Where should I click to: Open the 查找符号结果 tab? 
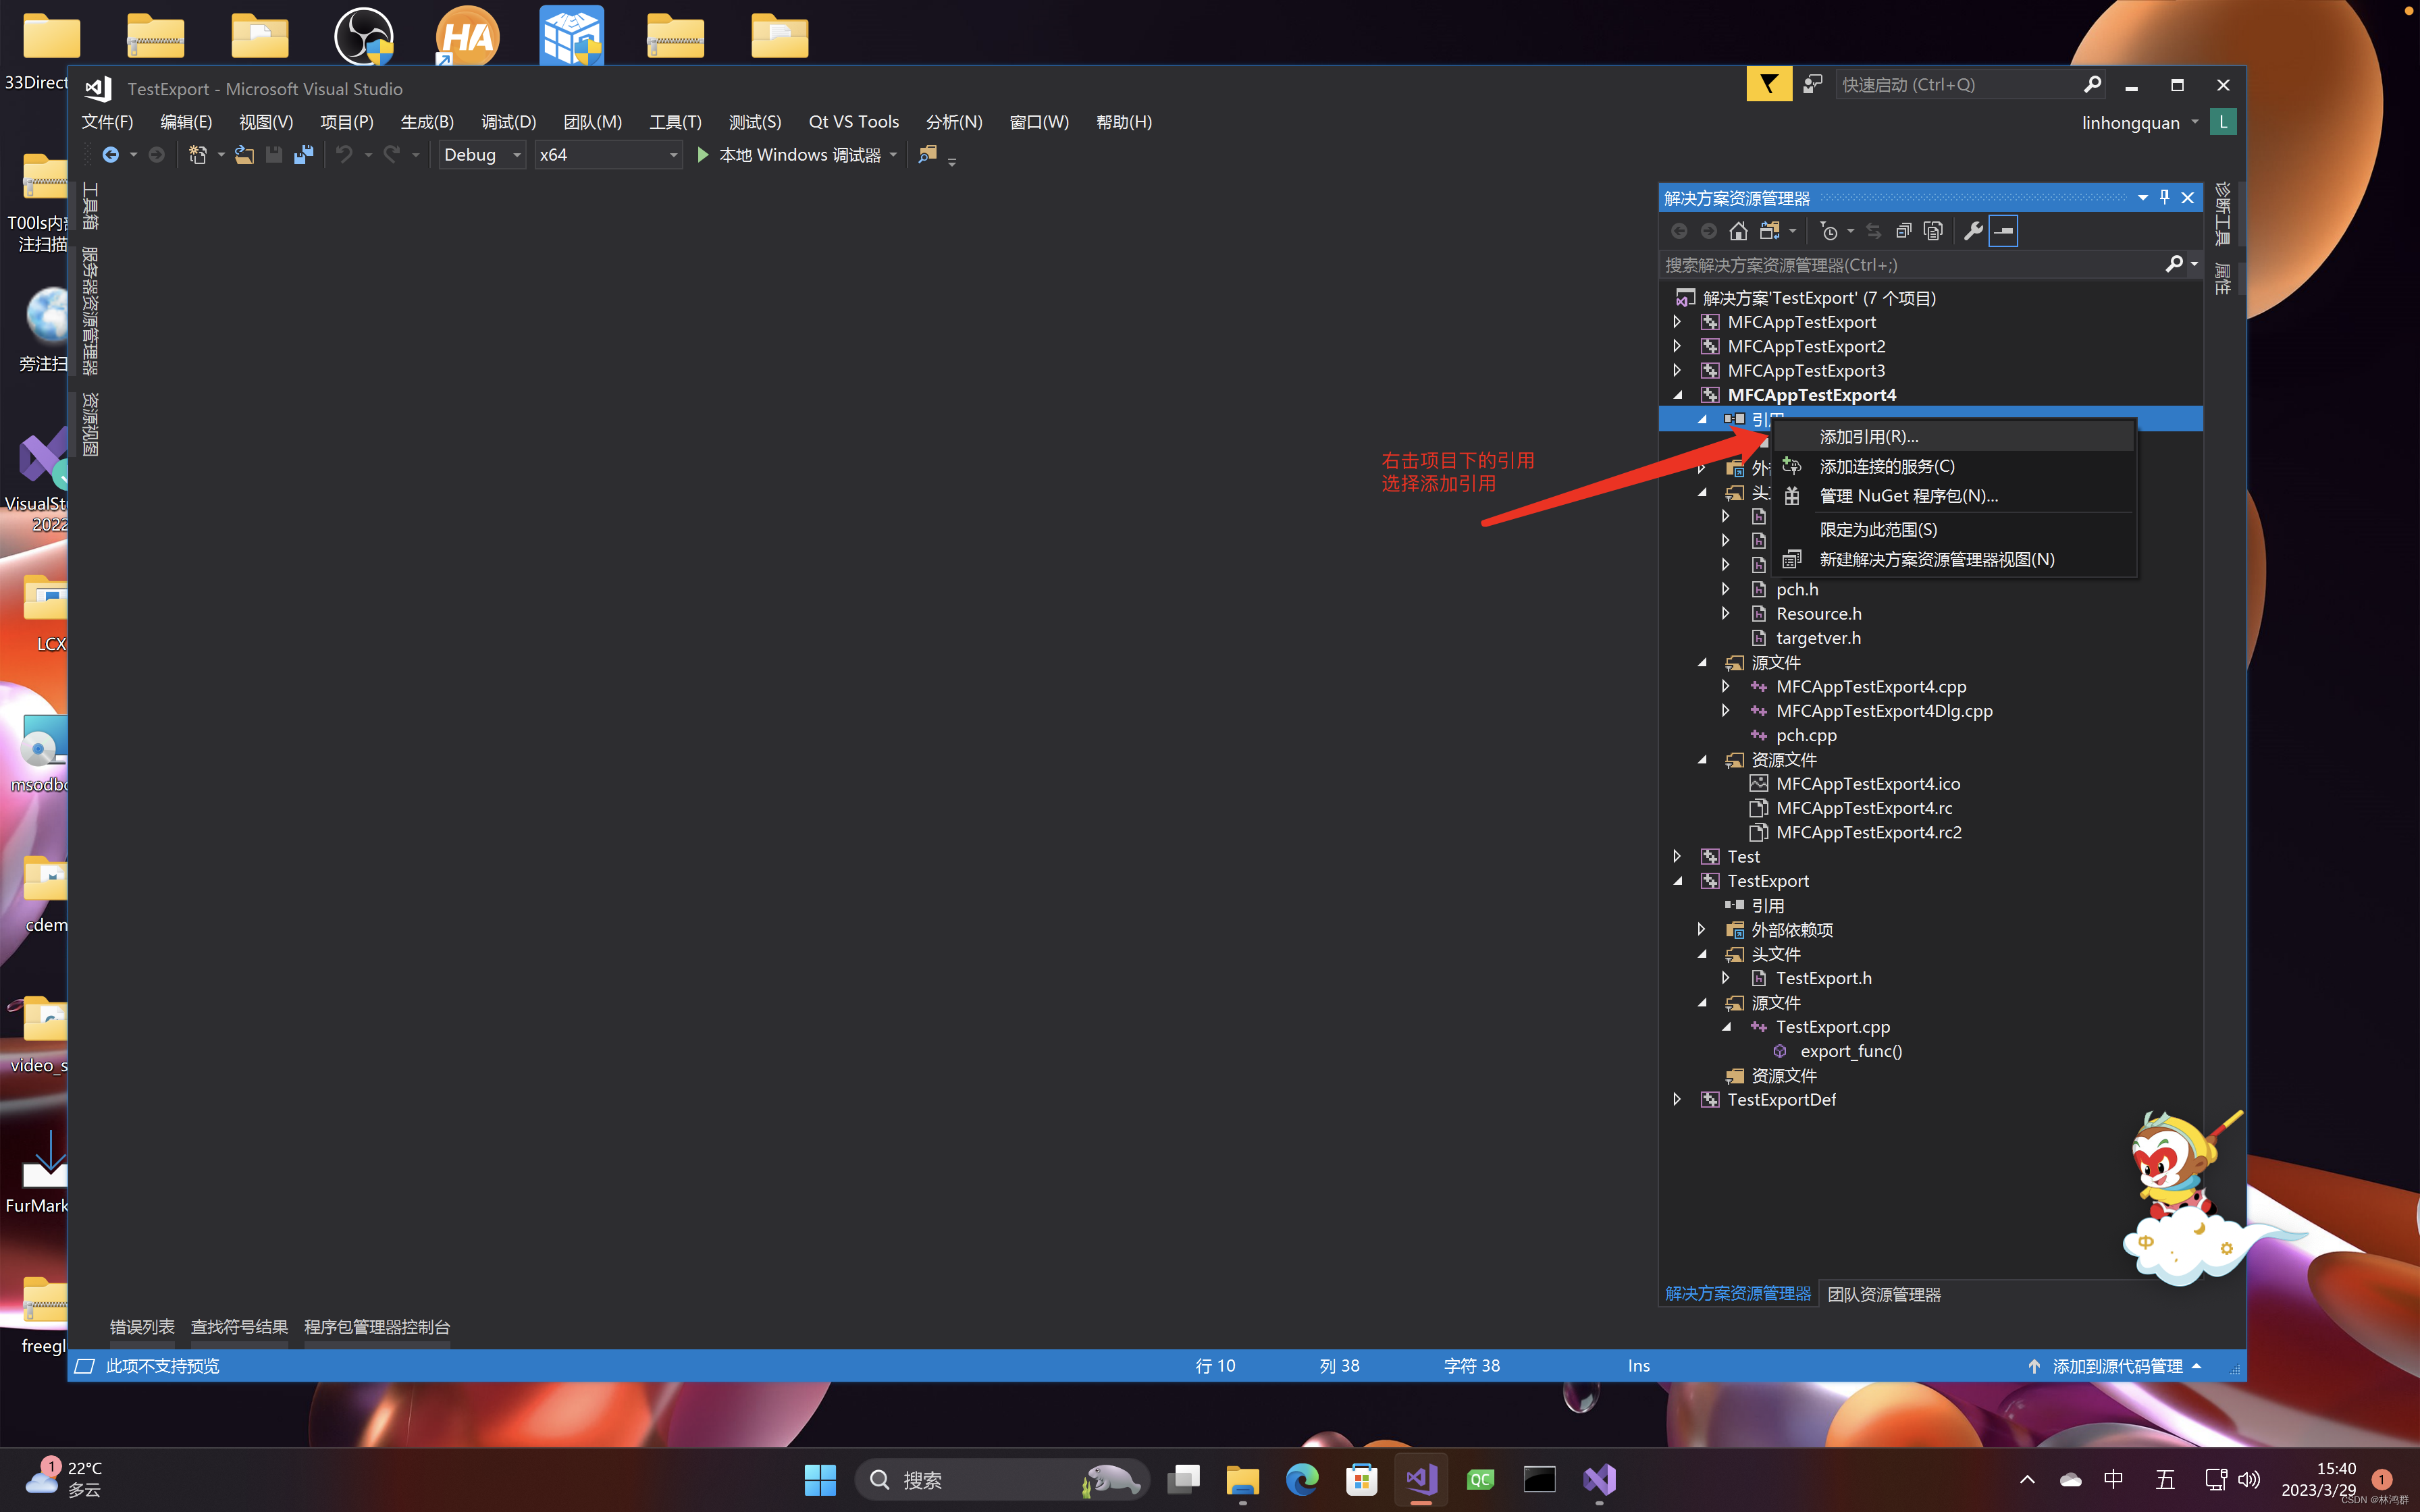(239, 1327)
